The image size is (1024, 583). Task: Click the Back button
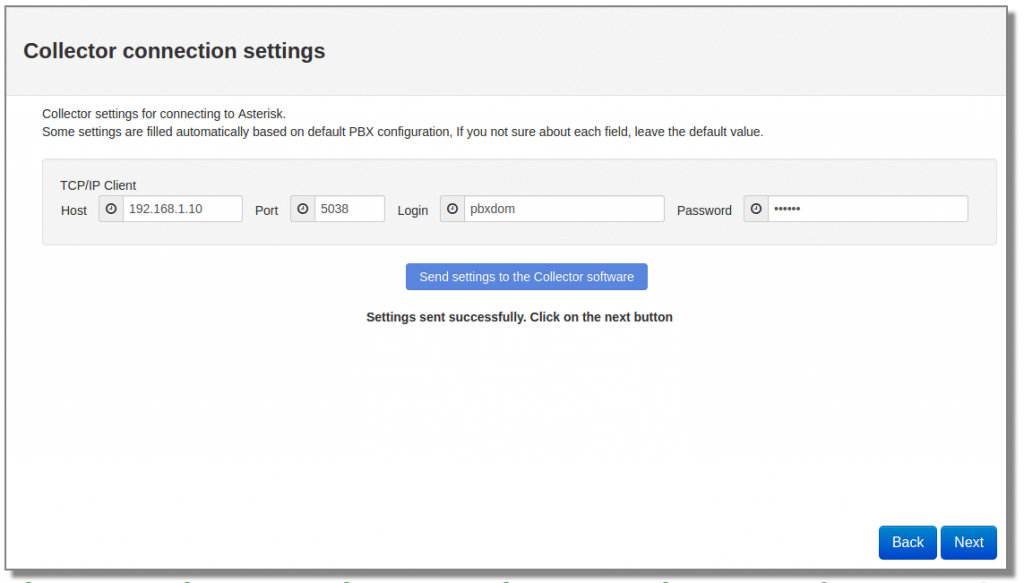907,542
